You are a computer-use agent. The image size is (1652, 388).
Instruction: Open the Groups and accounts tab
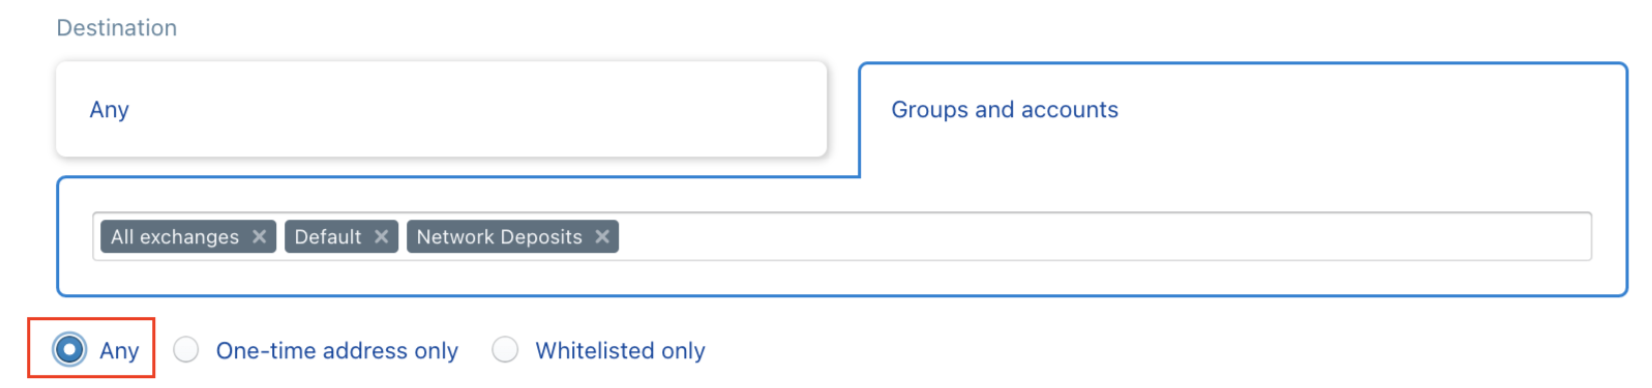[1243, 118]
